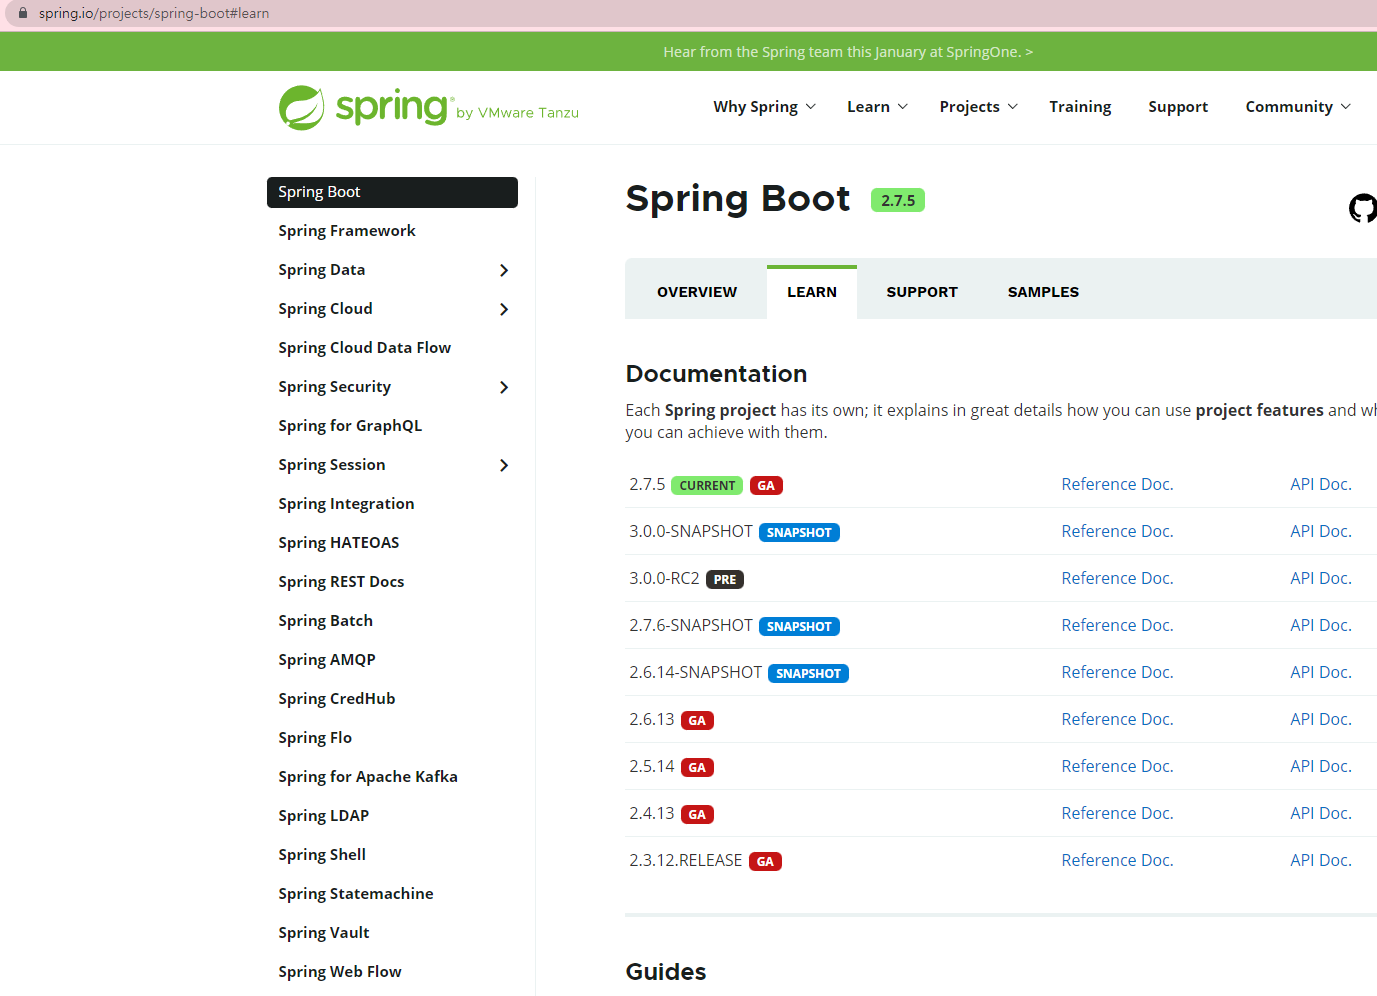Open Spring Cloud Data Flow project
The height and width of the screenshot is (996, 1377).
click(x=365, y=348)
